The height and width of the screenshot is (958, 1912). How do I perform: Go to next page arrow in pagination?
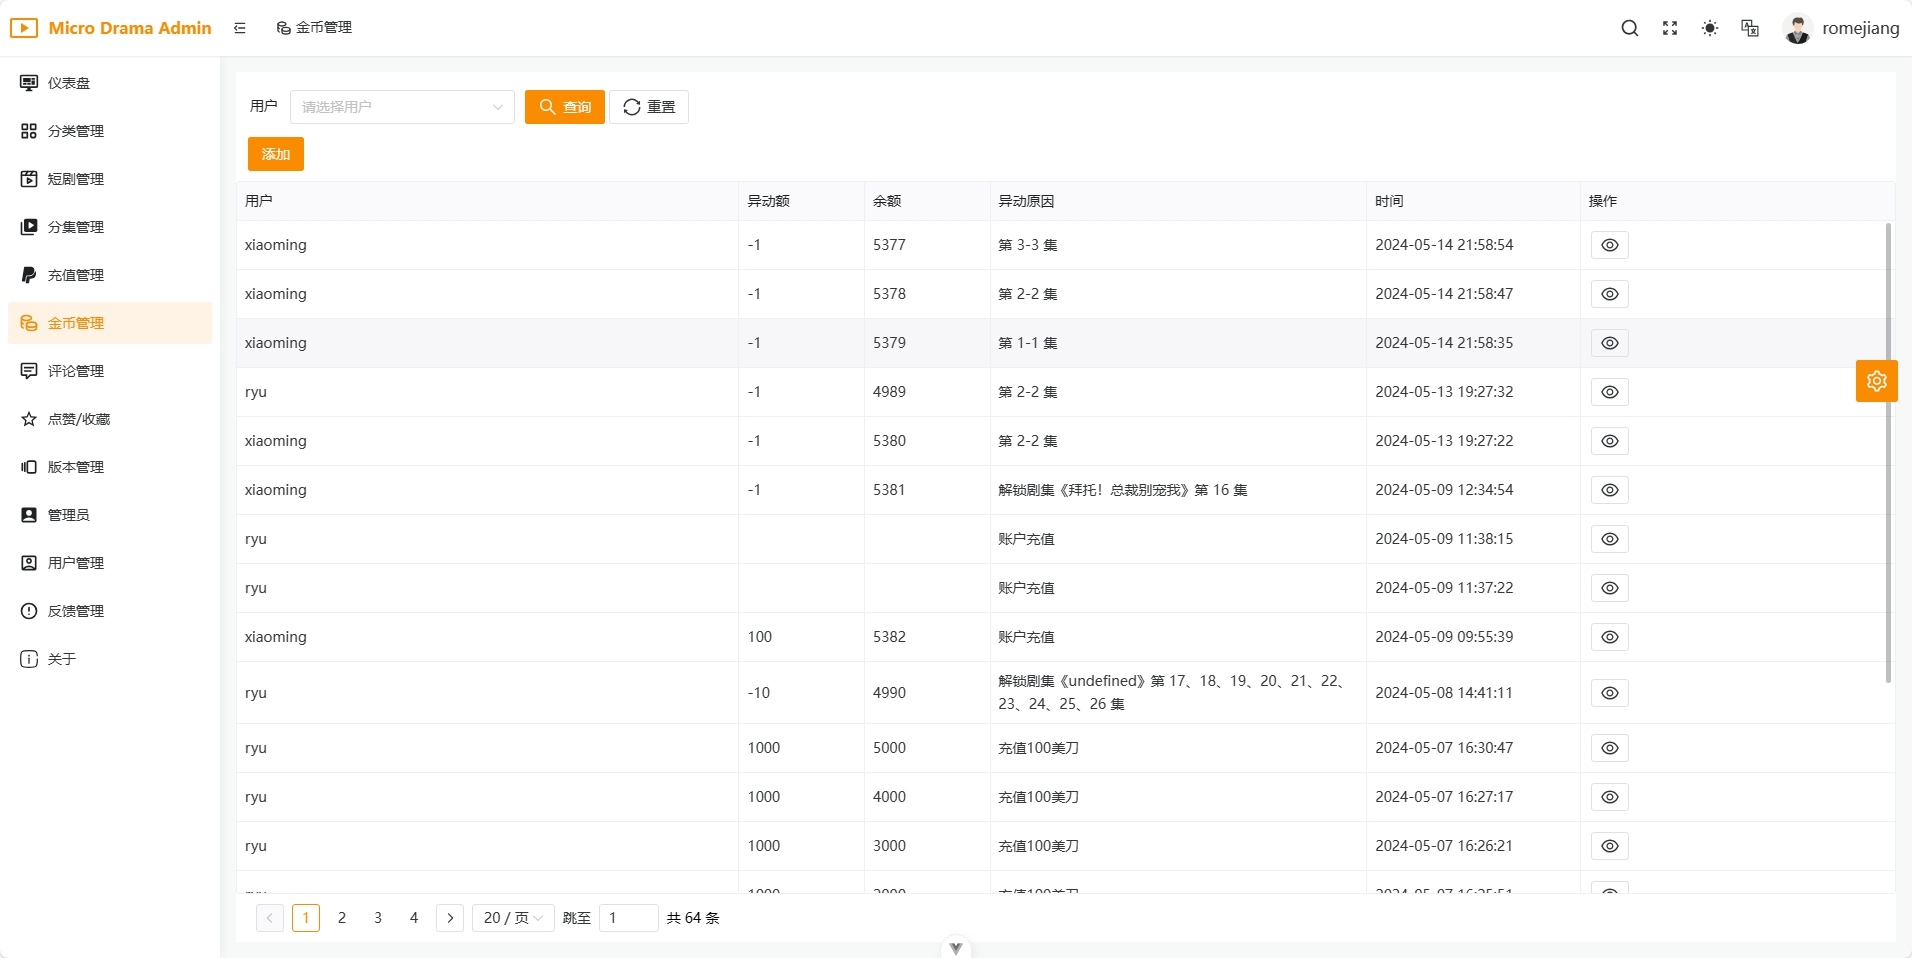point(450,918)
